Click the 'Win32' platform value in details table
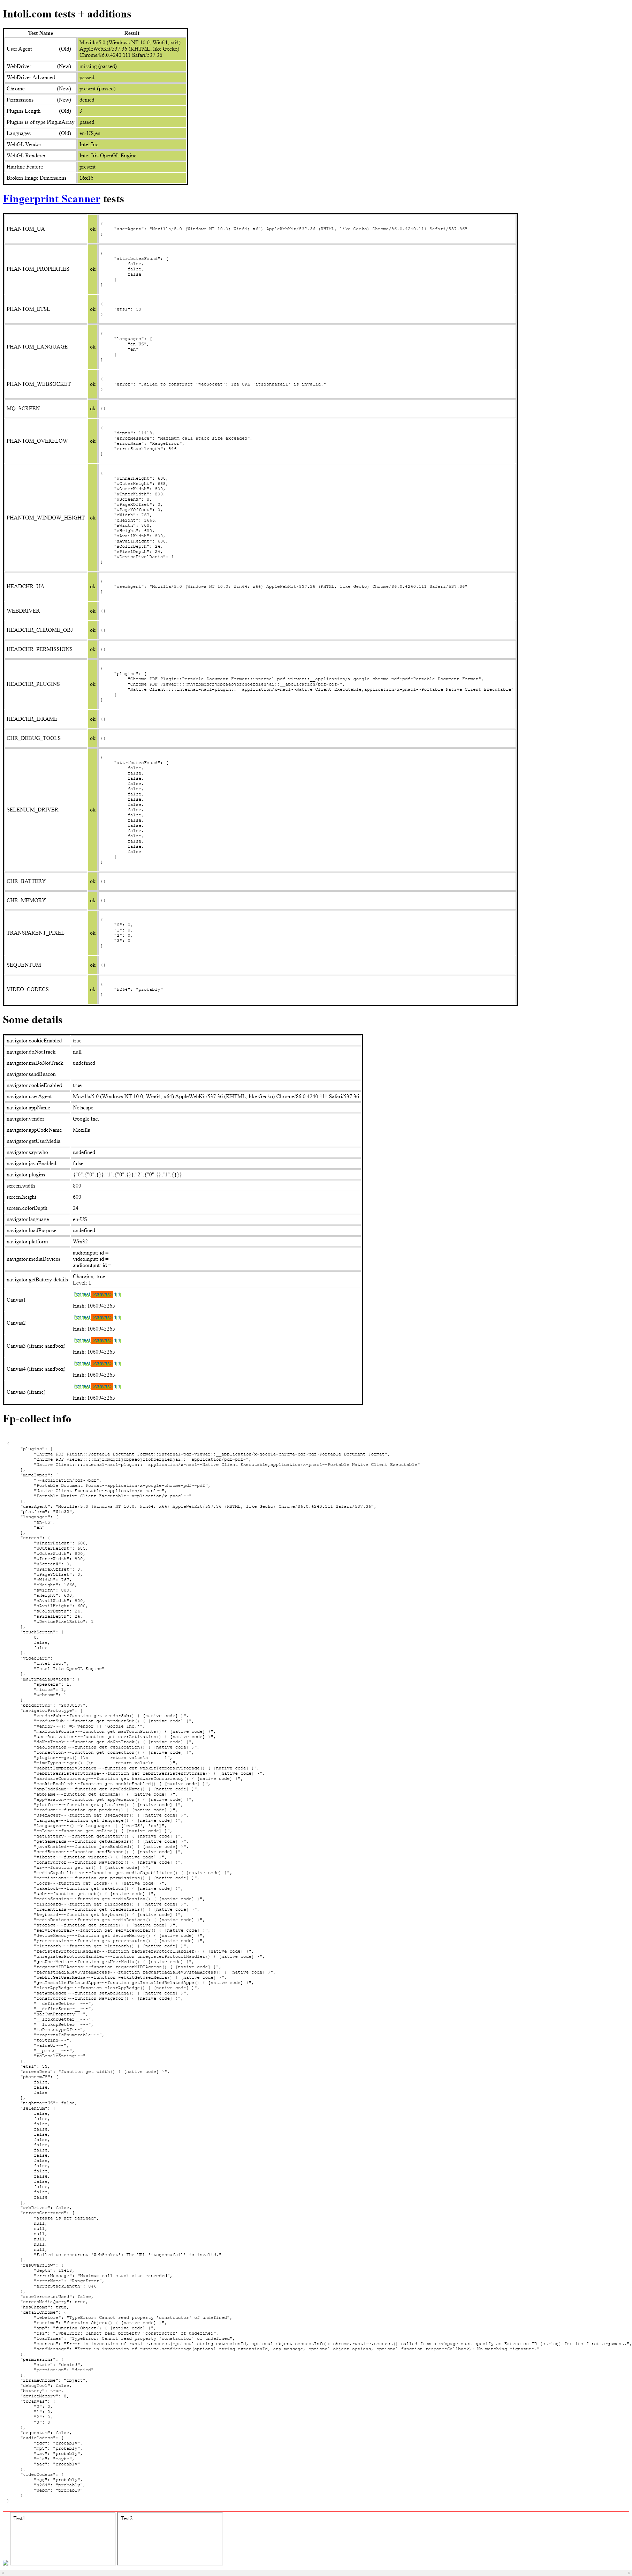The width and height of the screenshot is (632, 2576). [x=80, y=1242]
